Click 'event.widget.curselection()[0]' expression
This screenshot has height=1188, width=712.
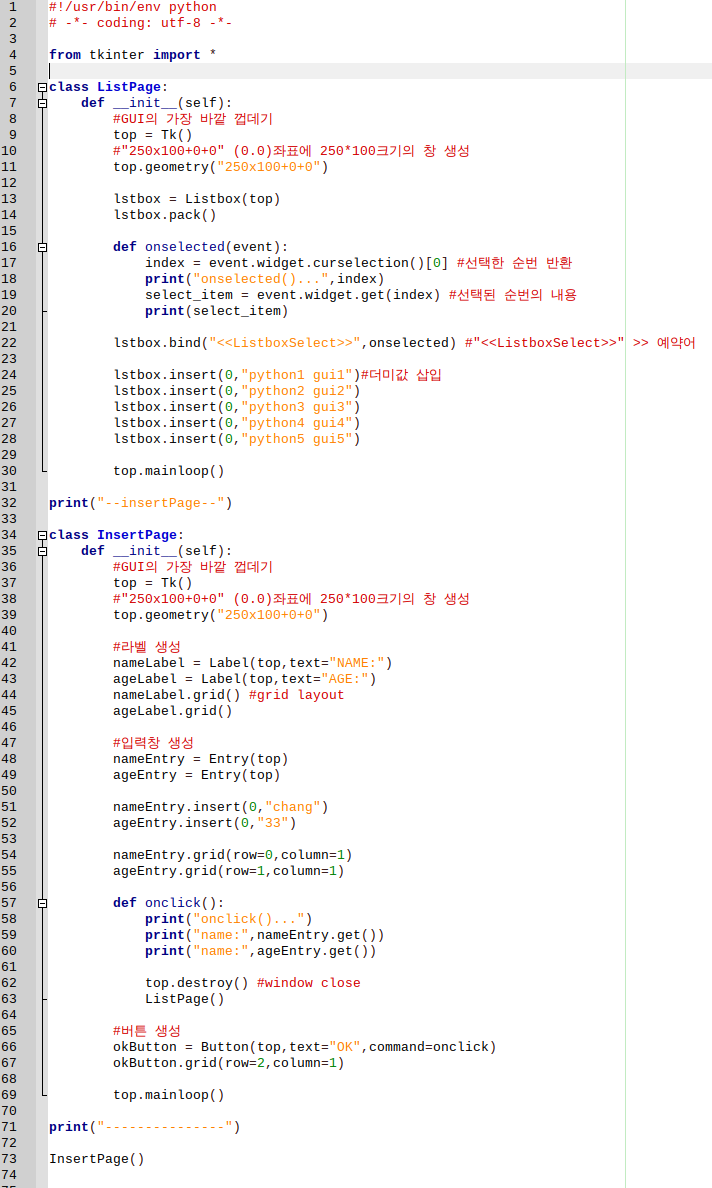coord(329,263)
